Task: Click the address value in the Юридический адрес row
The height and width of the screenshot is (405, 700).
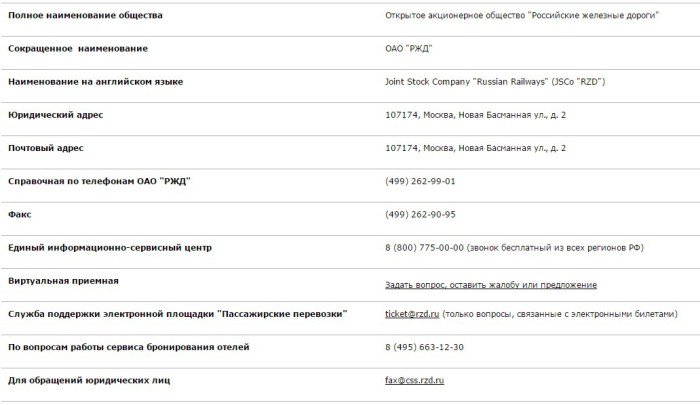Action: [x=475, y=115]
